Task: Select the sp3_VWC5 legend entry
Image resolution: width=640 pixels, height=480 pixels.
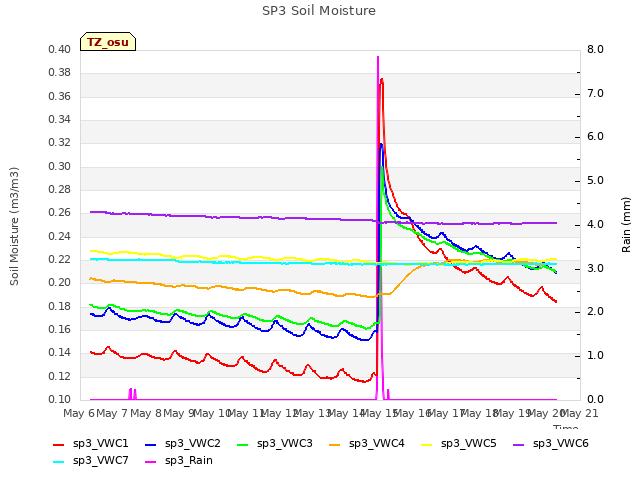Action: (x=458, y=444)
